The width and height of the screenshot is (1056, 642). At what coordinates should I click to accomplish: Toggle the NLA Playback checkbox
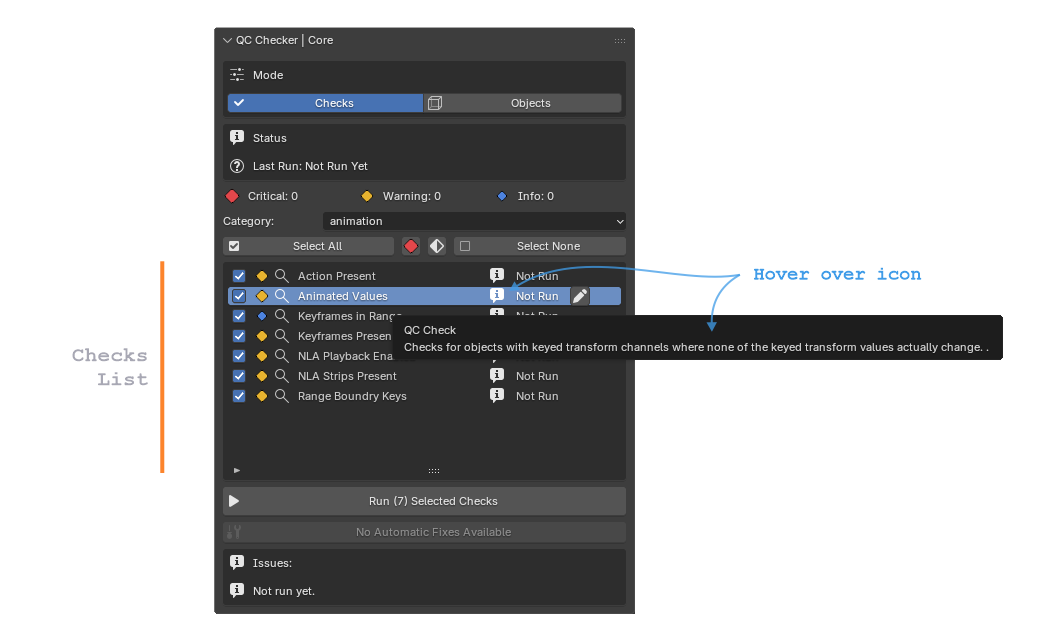pos(239,356)
